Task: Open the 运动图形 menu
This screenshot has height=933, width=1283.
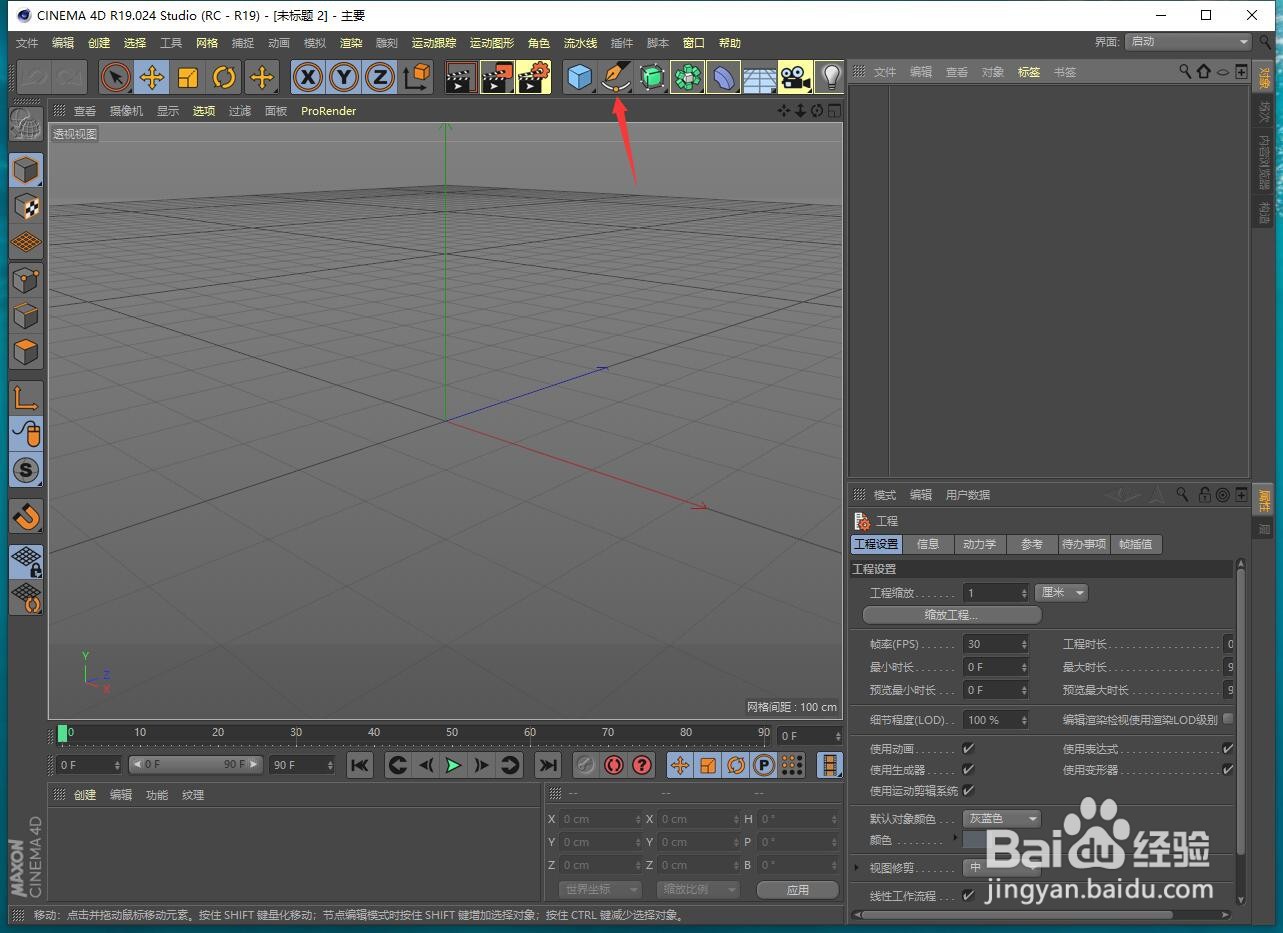Action: (x=492, y=43)
